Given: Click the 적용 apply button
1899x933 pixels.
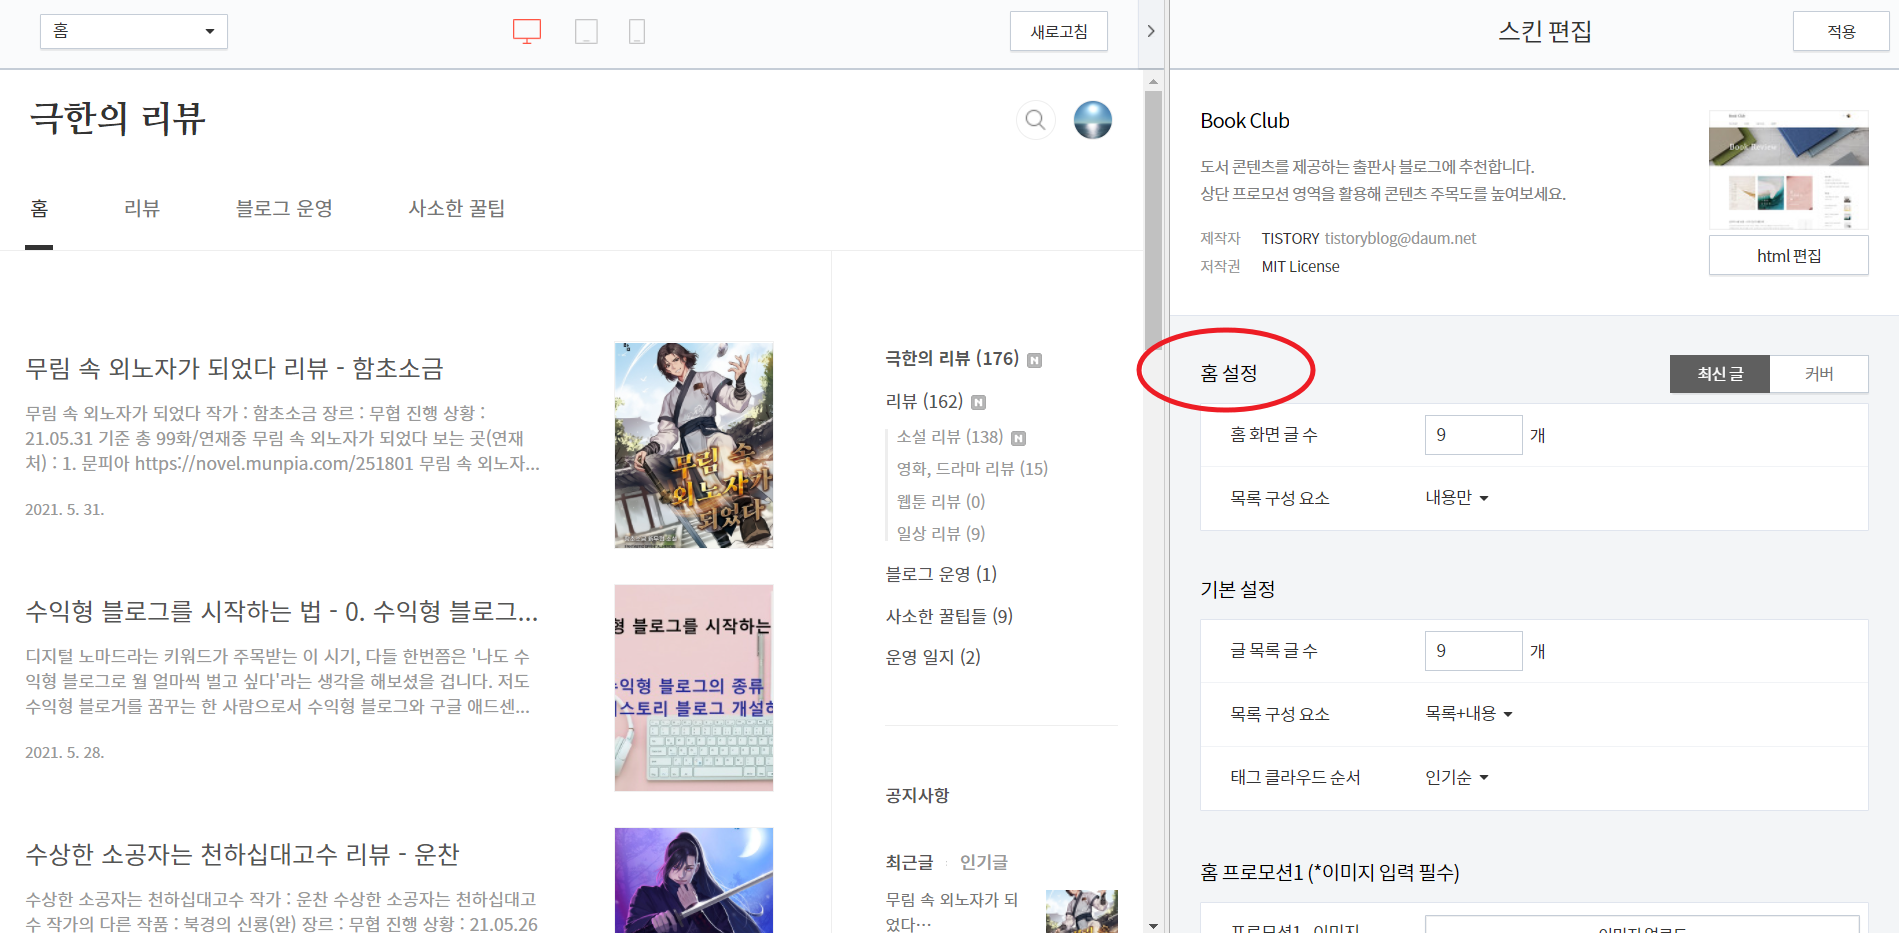Looking at the screenshot, I should pos(1841,31).
